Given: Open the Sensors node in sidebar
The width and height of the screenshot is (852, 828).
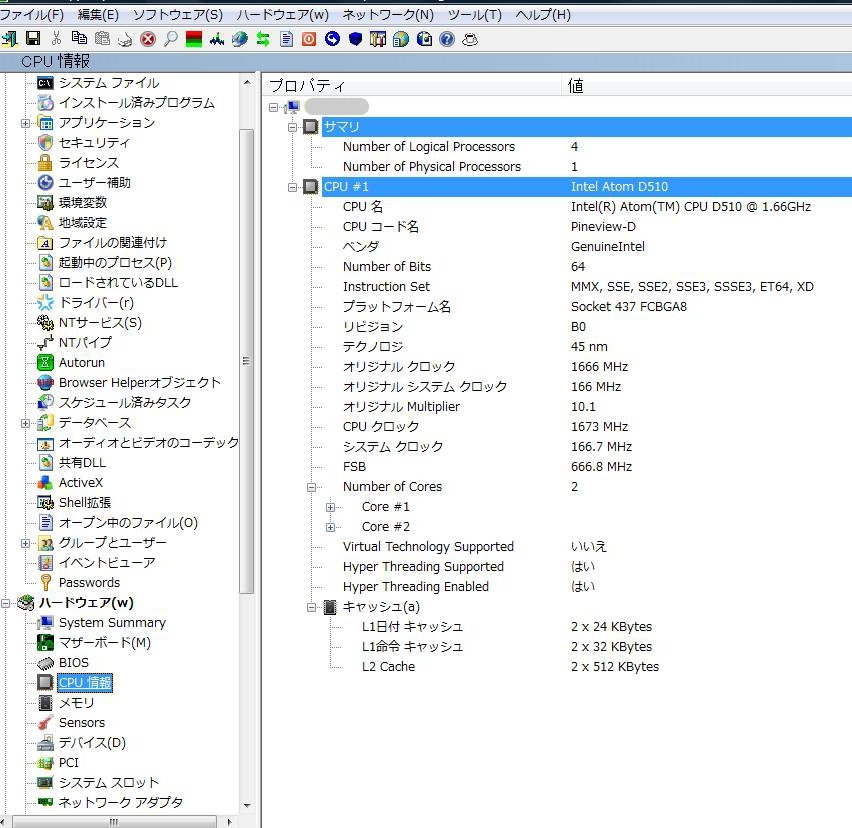Looking at the screenshot, I should pyautogui.click(x=81, y=722).
